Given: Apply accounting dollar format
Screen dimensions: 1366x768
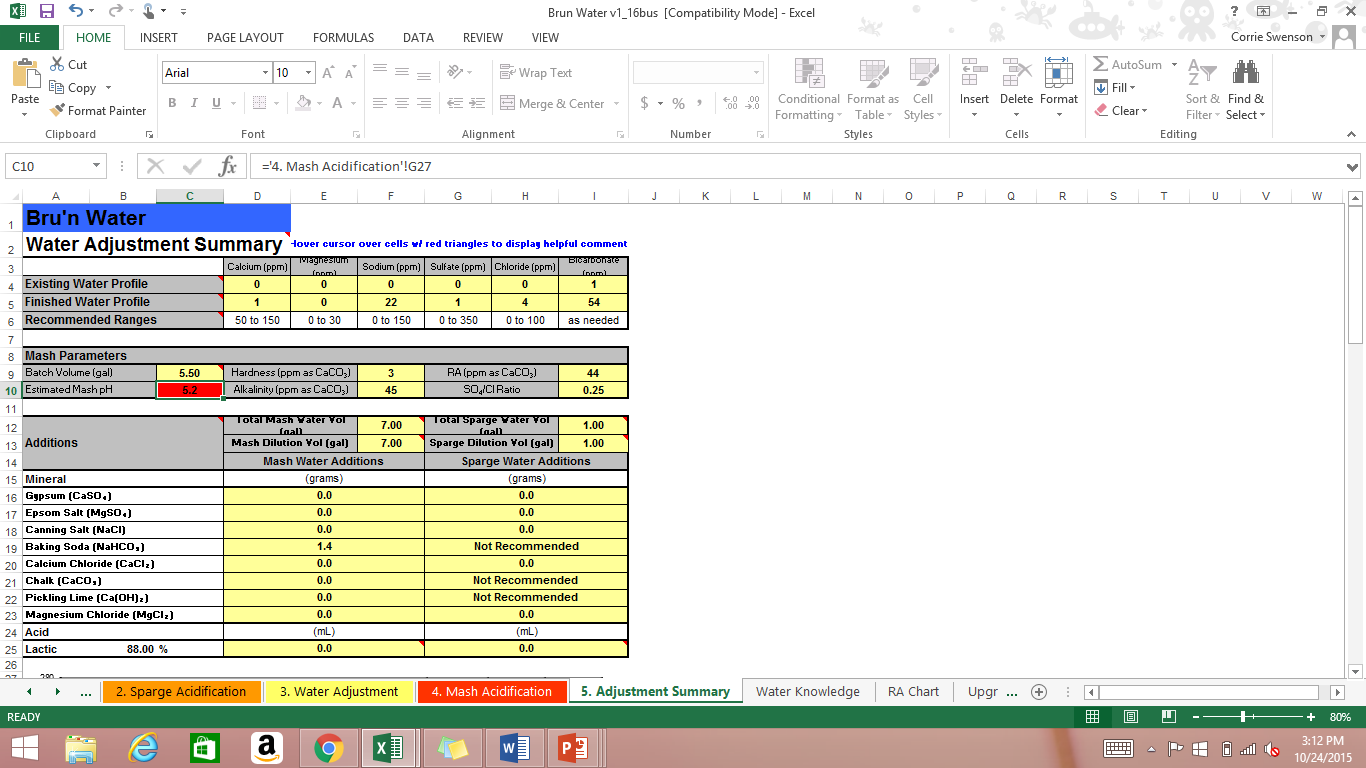Looking at the screenshot, I should 645,103.
